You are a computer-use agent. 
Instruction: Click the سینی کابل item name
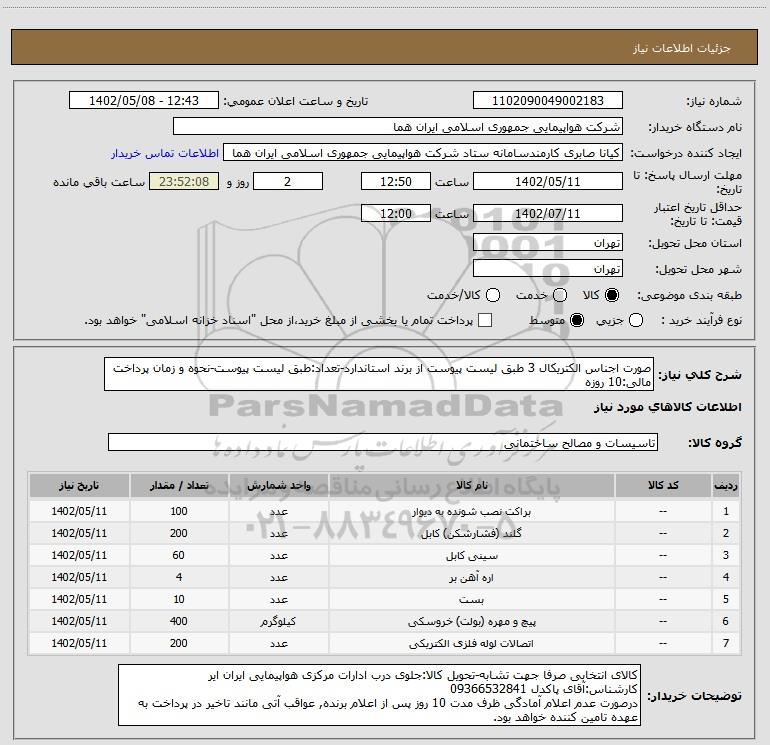[471, 556]
